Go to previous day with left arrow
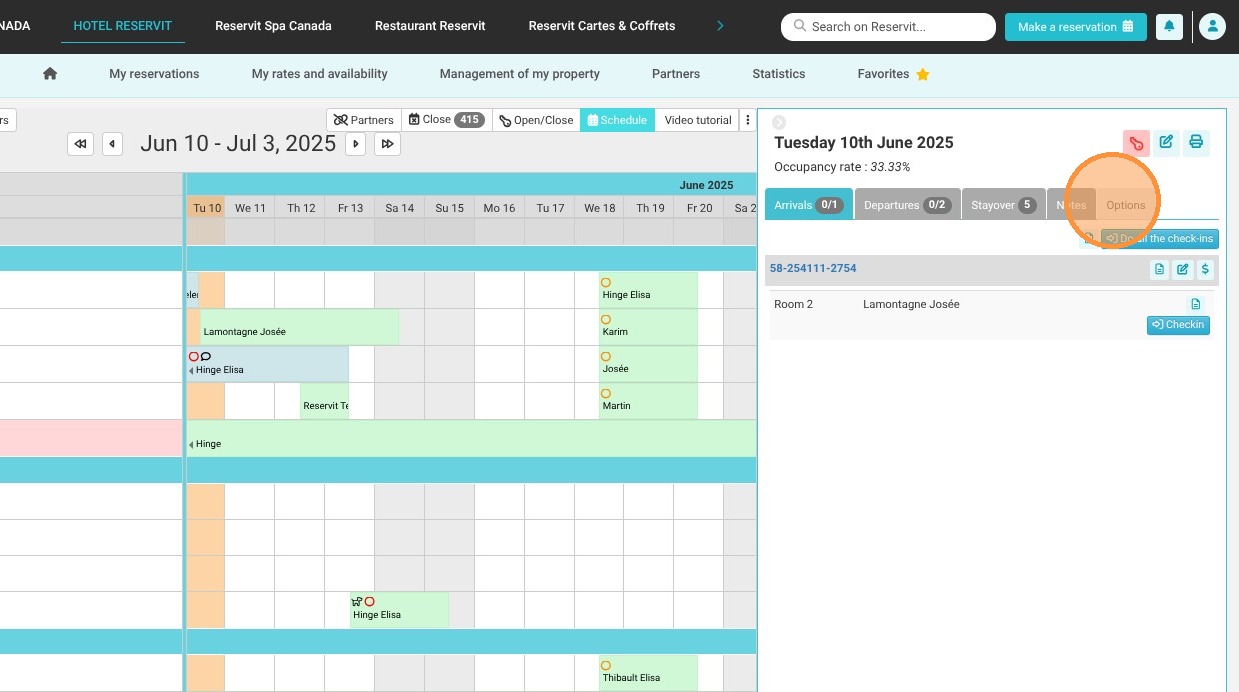1239x692 pixels. (113, 144)
